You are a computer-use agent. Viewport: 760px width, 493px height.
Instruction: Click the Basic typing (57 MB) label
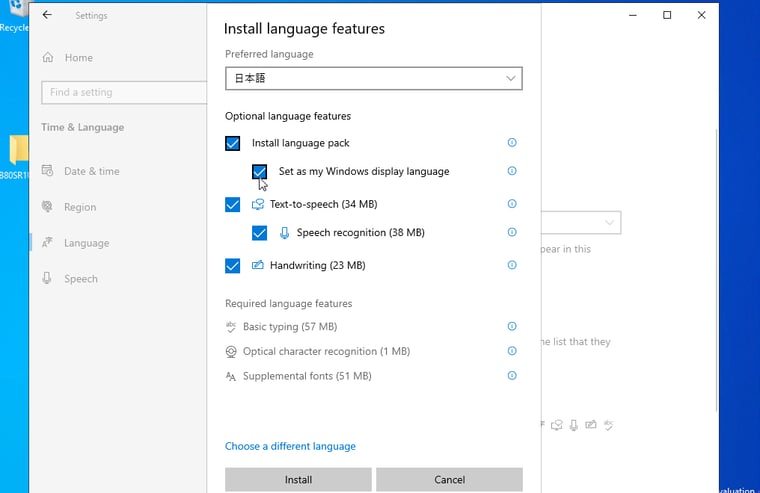290,327
